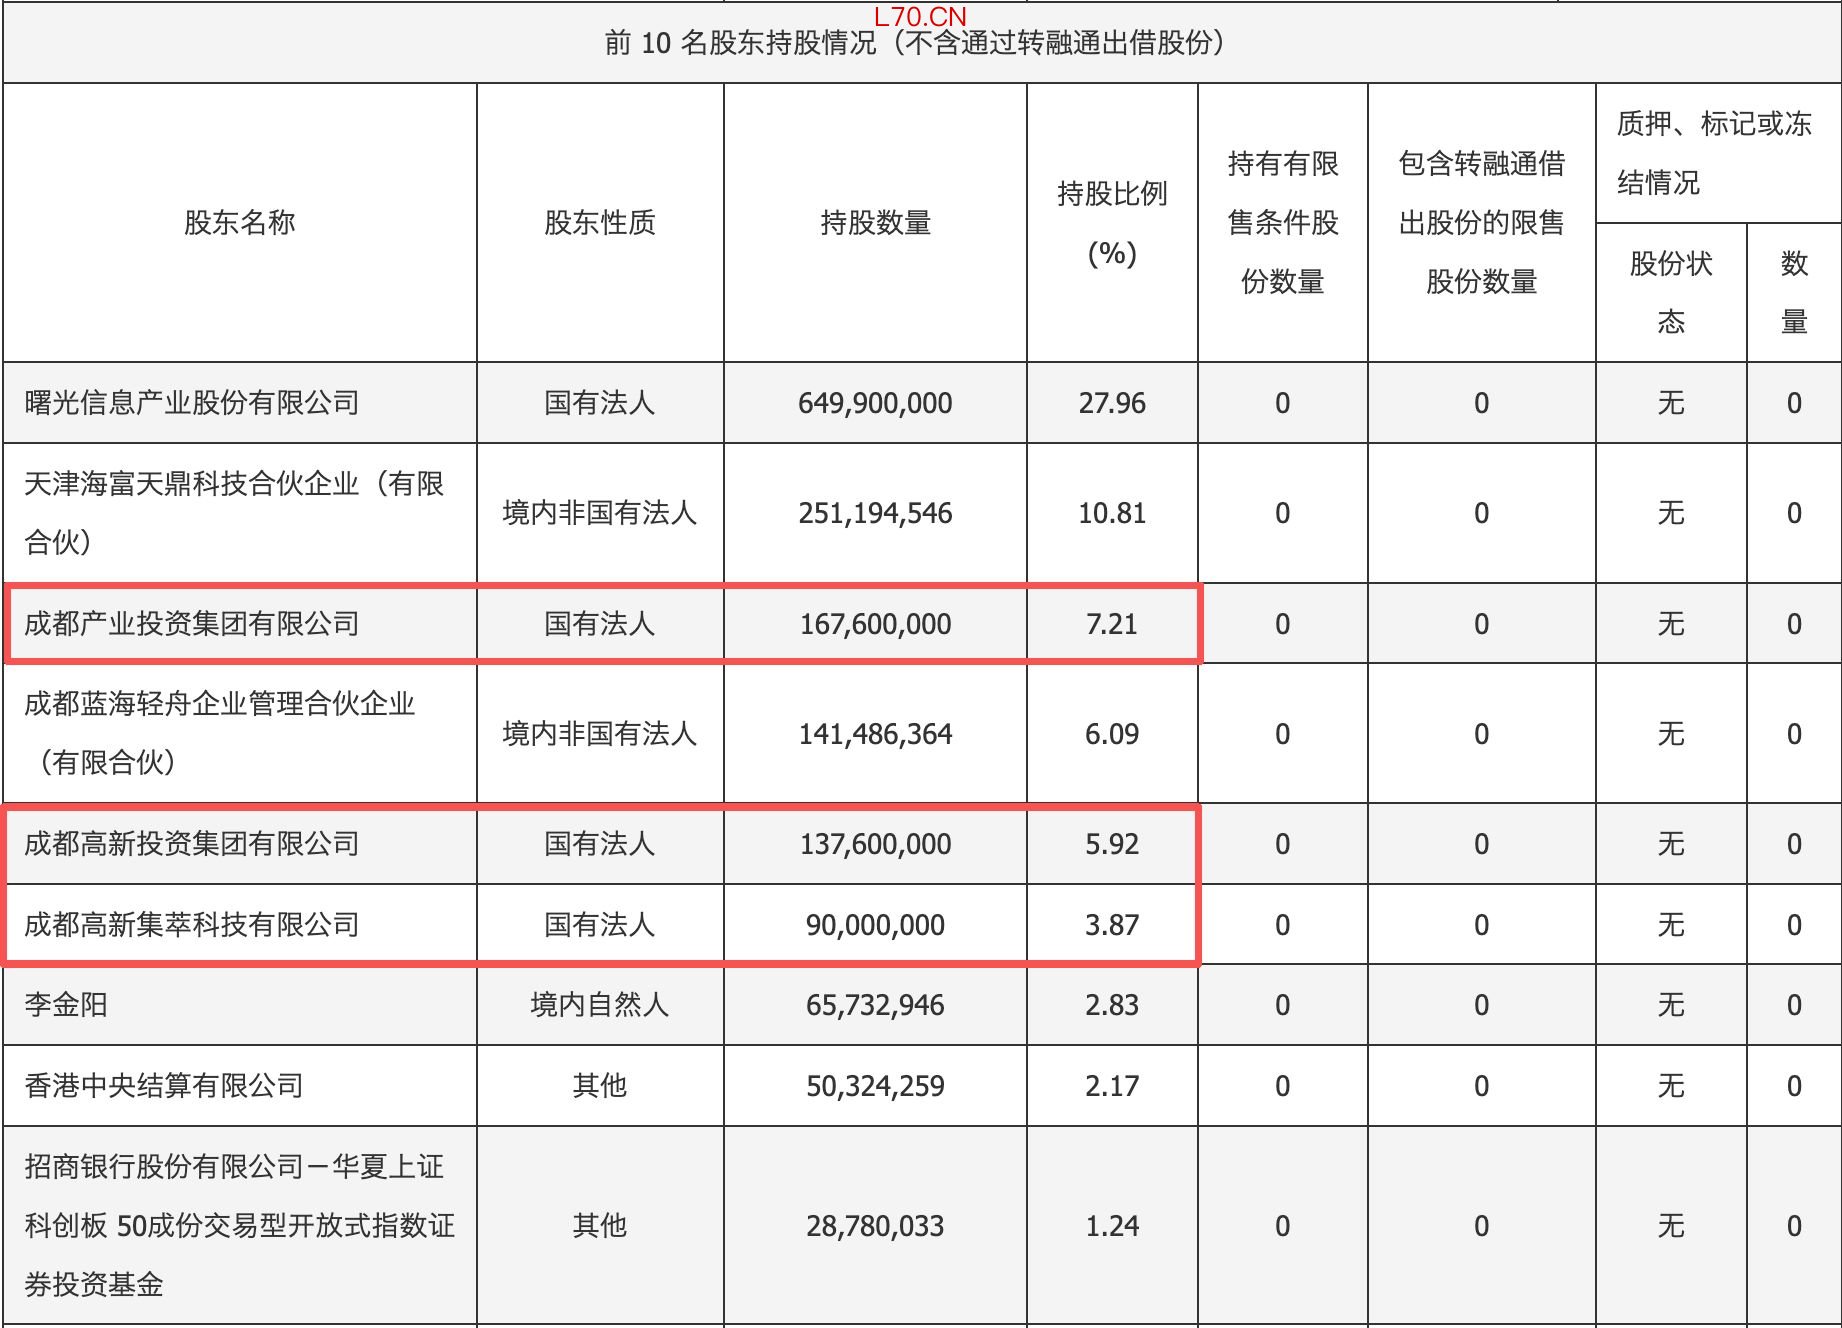Click the percentage 2.83
Screen dimensions: 1842x1328
click(x=1112, y=1005)
